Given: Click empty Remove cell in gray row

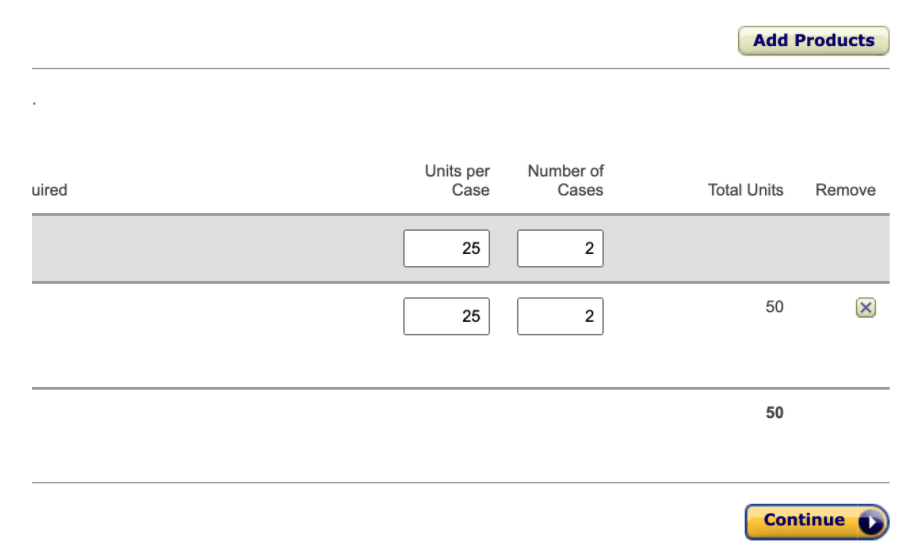Looking at the screenshot, I should tap(845, 248).
